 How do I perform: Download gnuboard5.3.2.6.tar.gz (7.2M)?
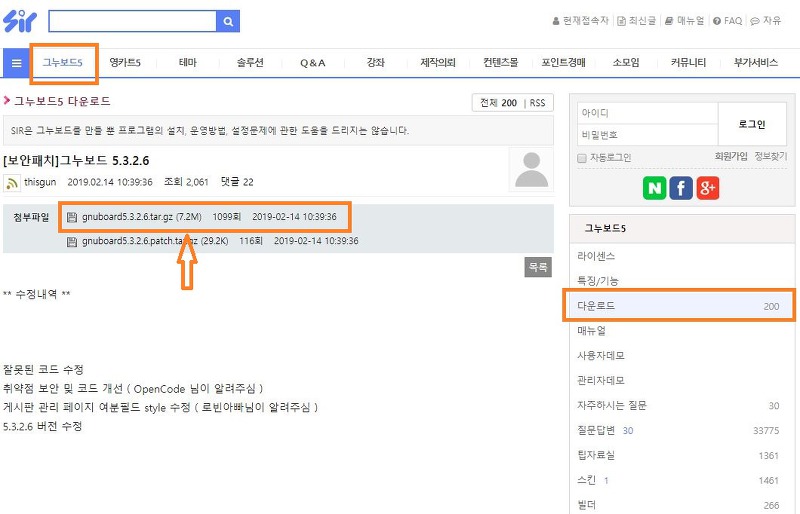point(142,217)
